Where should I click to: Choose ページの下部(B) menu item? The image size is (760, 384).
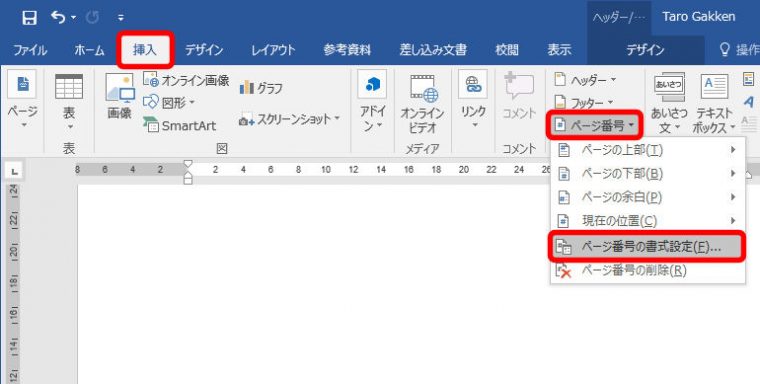(648, 174)
